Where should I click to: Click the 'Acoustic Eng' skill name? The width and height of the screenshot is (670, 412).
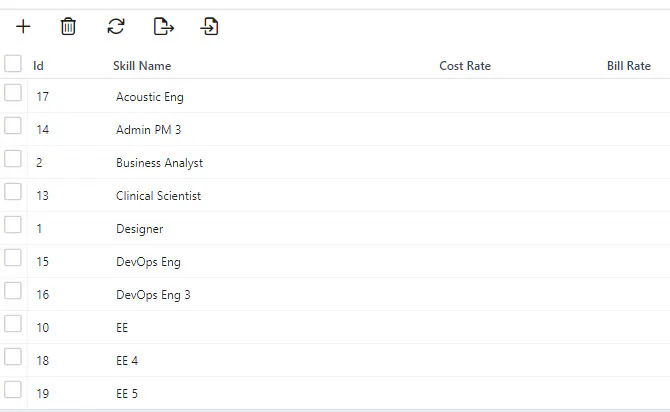click(150, 97)
